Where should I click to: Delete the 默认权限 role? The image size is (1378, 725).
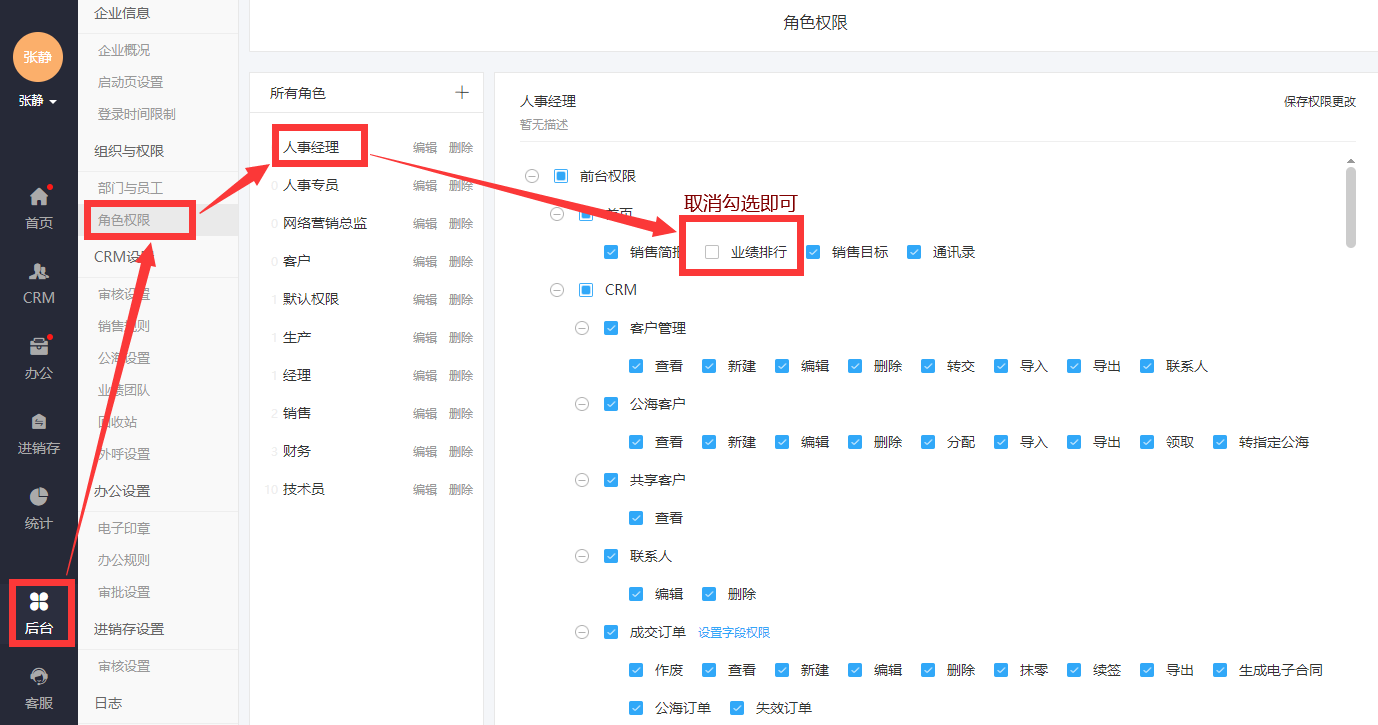point(461,299)
